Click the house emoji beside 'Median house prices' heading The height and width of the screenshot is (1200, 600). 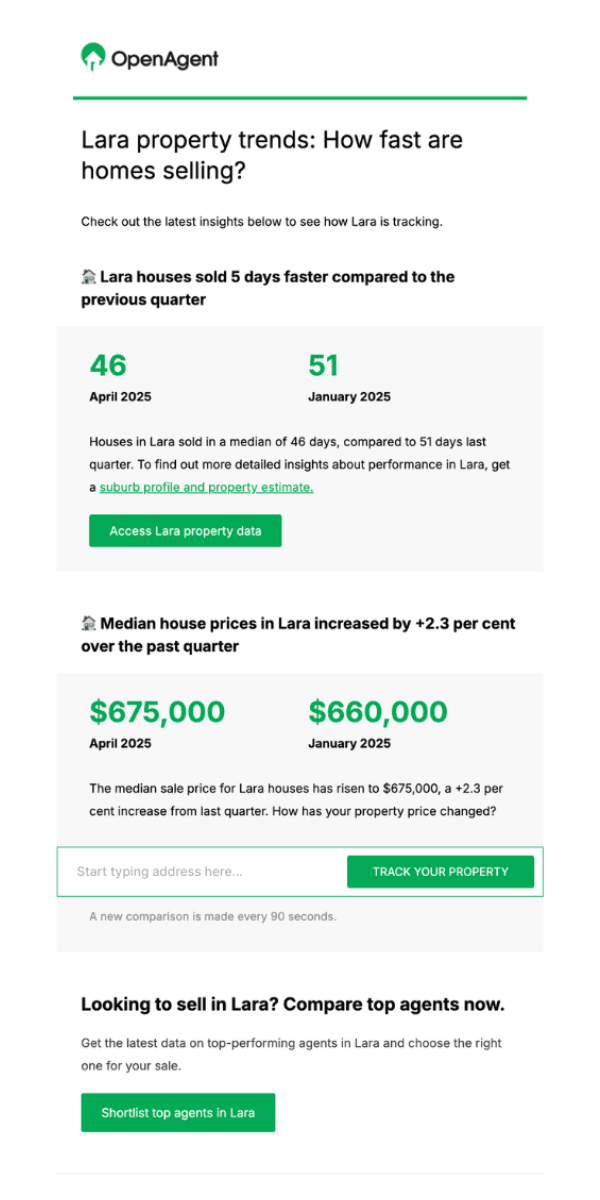point(89,623)
